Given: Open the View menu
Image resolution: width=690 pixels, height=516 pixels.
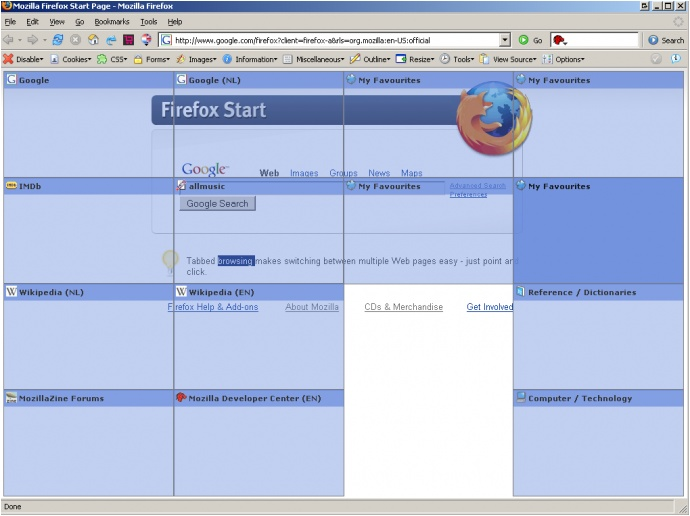Looking at the screenshot, I should 57,22.
